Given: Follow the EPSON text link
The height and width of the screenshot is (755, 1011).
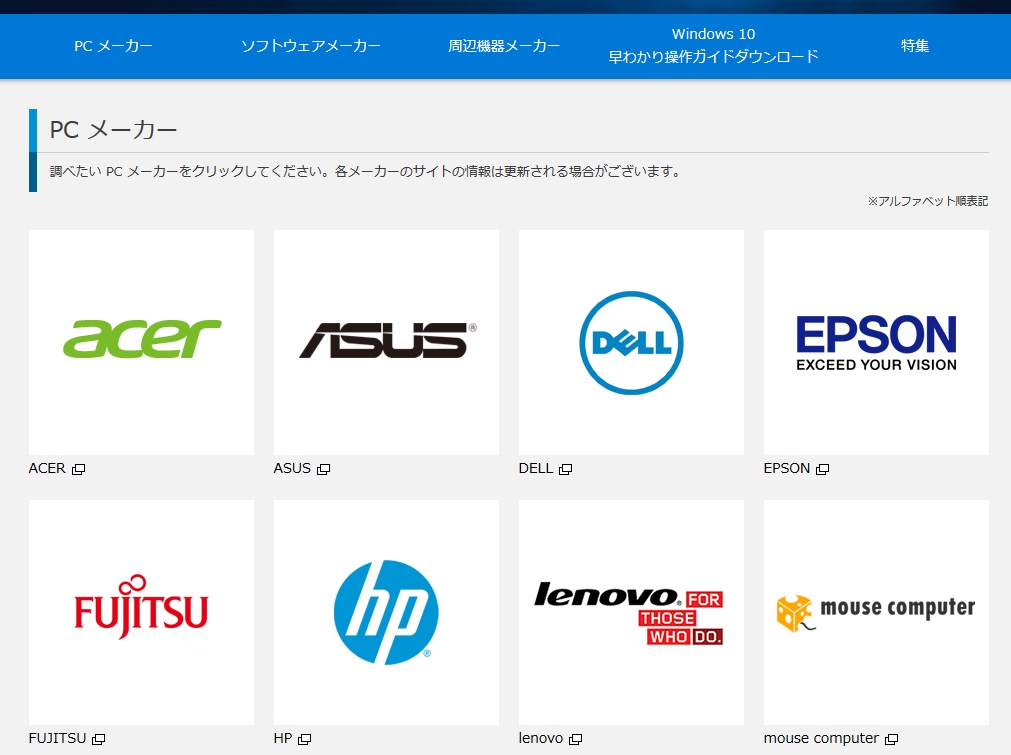Looking at the screenshot, I should click(787, 469).
